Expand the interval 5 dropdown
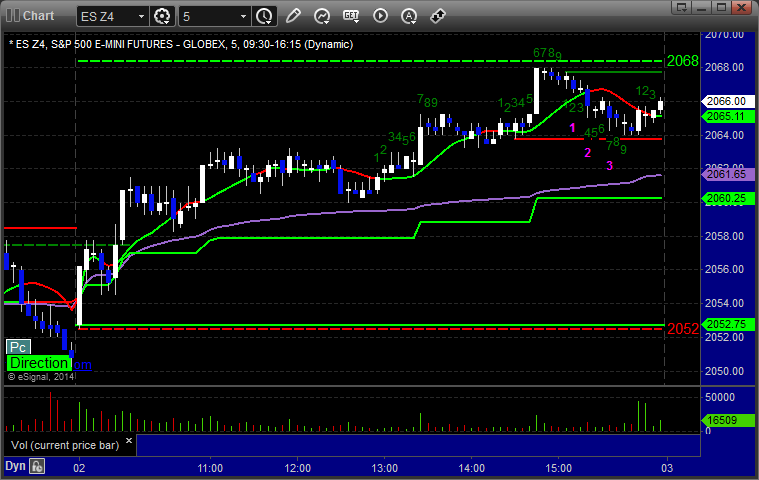 [x=243, y=16]
